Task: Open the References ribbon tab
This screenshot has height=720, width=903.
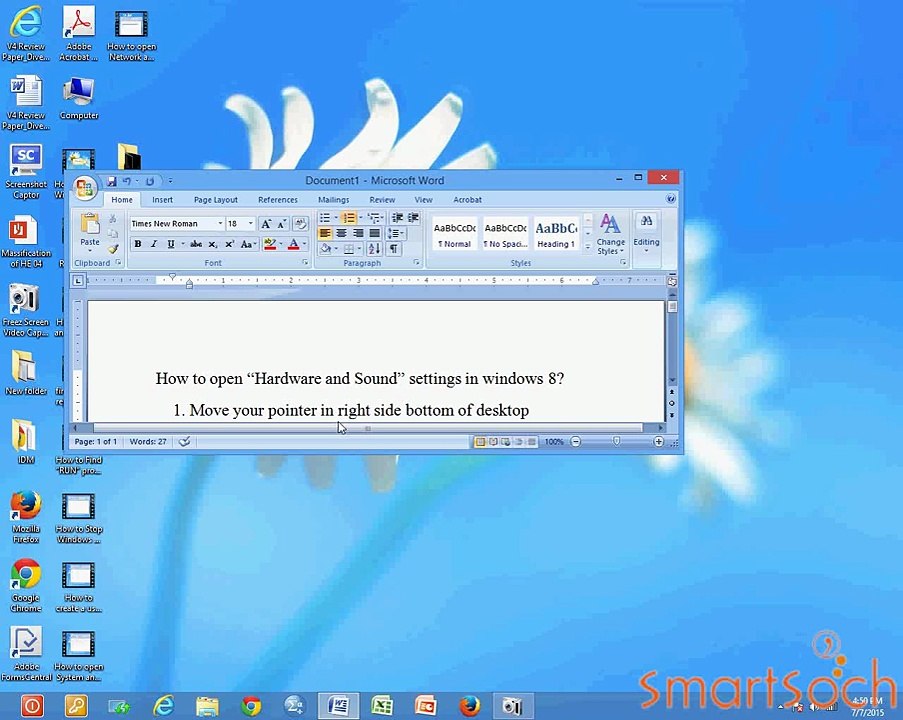Action: (278, 199)
